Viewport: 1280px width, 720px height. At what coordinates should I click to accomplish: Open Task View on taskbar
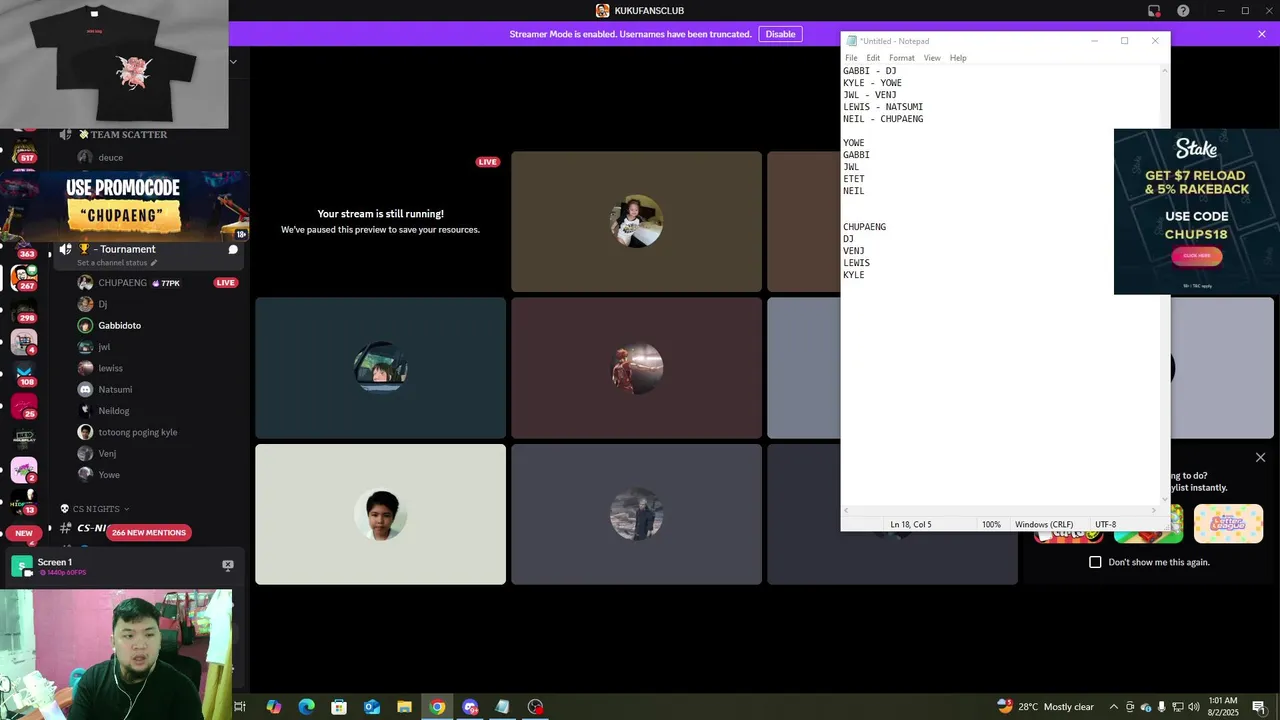click(240, 707)
